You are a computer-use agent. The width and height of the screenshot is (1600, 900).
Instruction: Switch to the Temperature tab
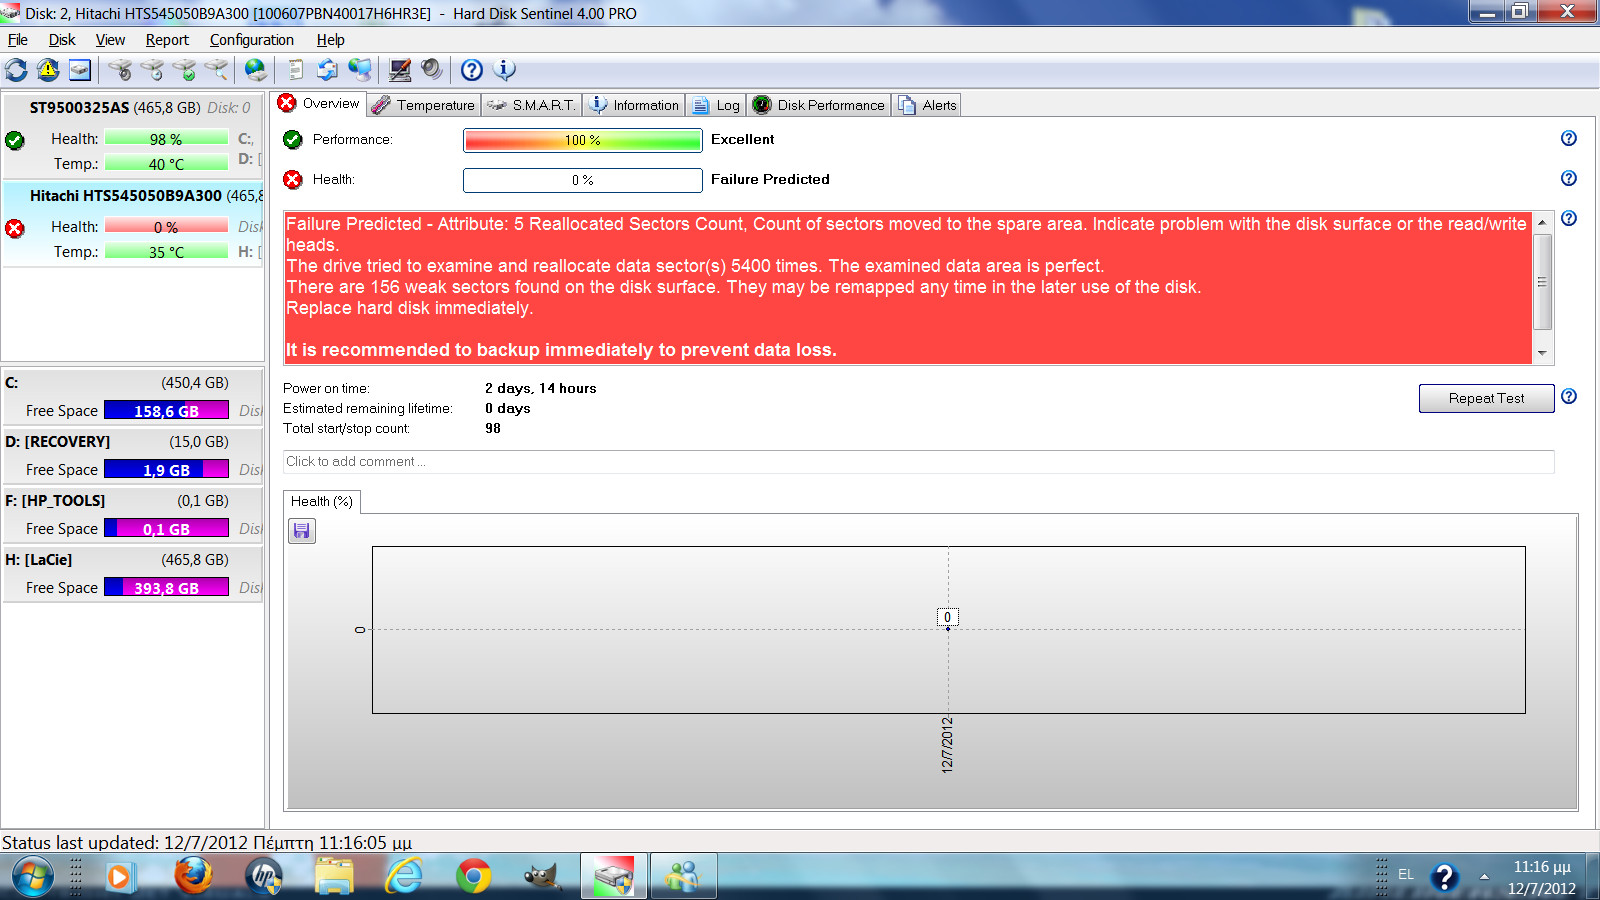[423, 105]
